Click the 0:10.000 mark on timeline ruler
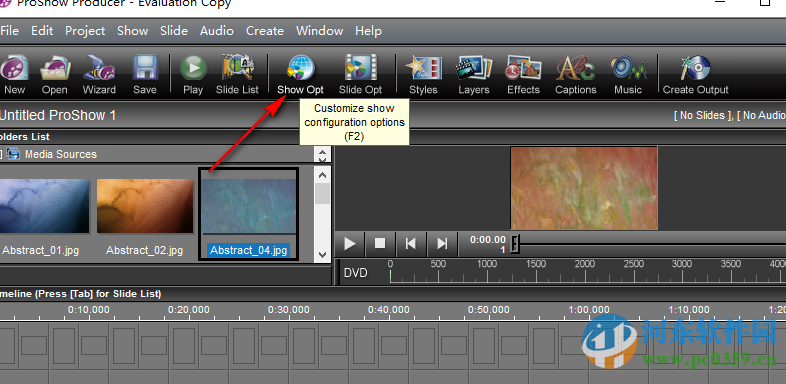The height and width of the screenshot is (384, 786). (x=89, y=310)
